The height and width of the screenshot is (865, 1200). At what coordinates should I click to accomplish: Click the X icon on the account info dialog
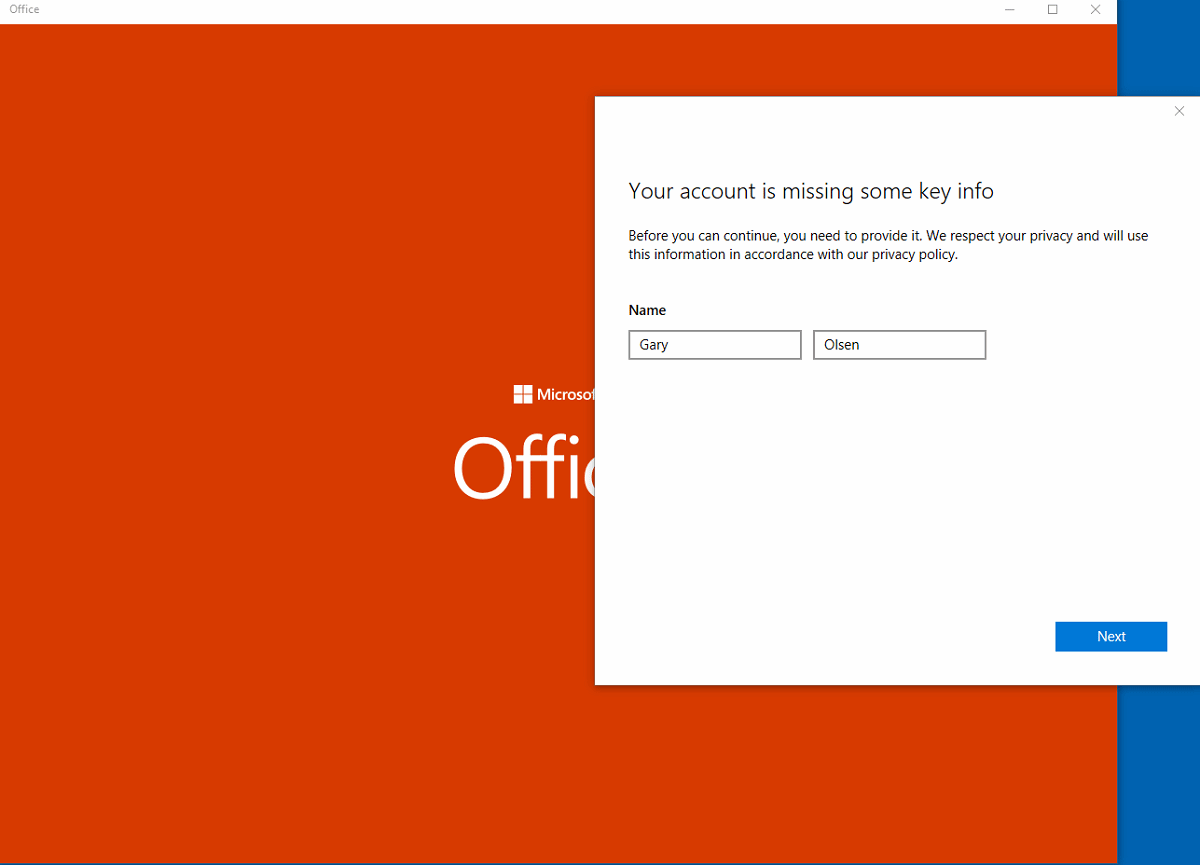pyautogui.click(x=1179, y=111)
